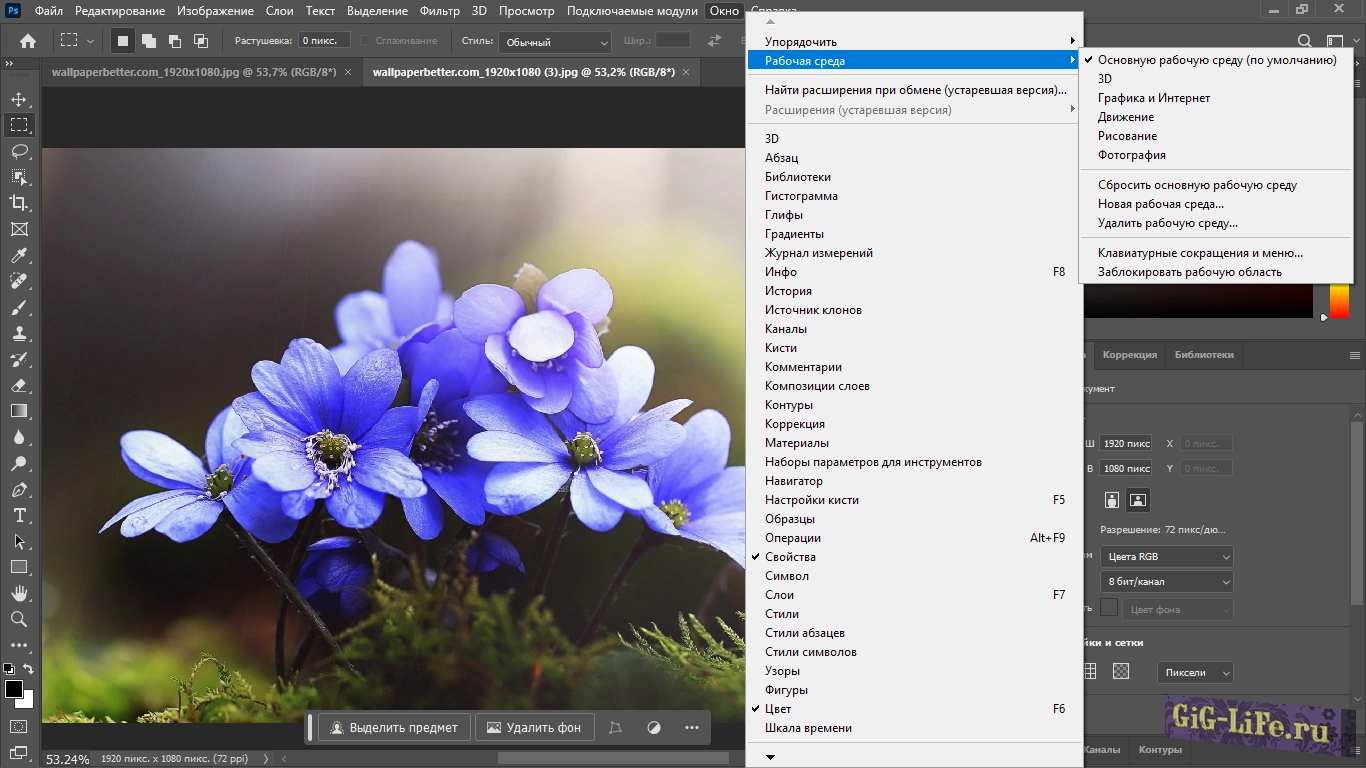Toggle the checked Свойства panel entry
Screen dimensions: 1366x768
point(790,557)
